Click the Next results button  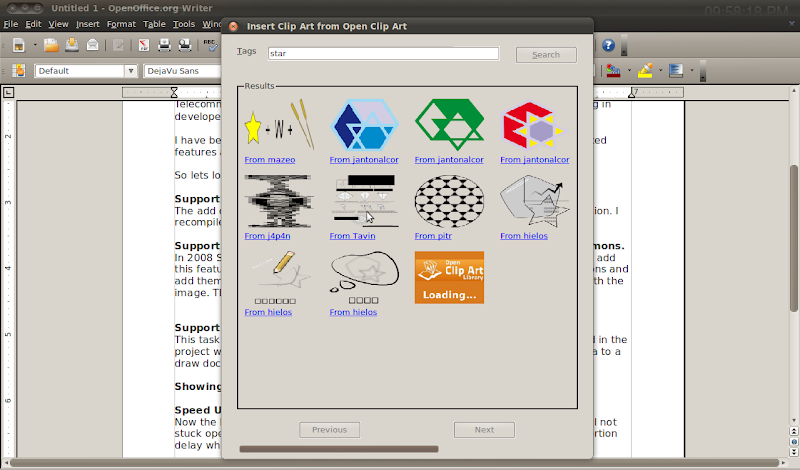tap(484, 430)
